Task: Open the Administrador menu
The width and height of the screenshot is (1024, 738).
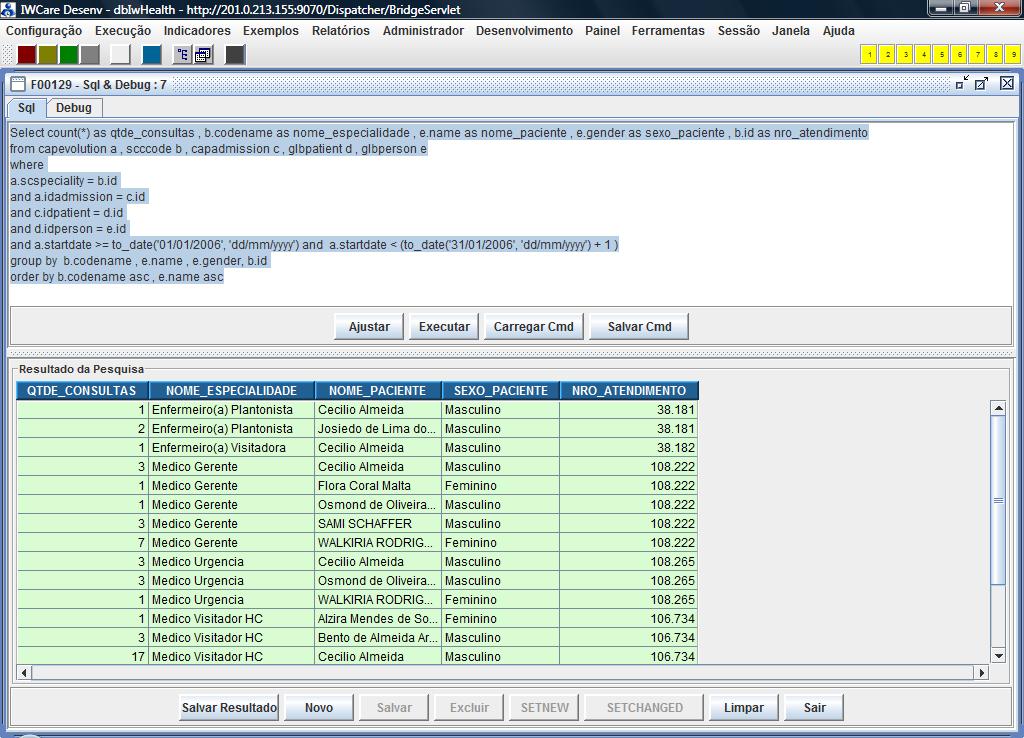Action: (423, 31)
